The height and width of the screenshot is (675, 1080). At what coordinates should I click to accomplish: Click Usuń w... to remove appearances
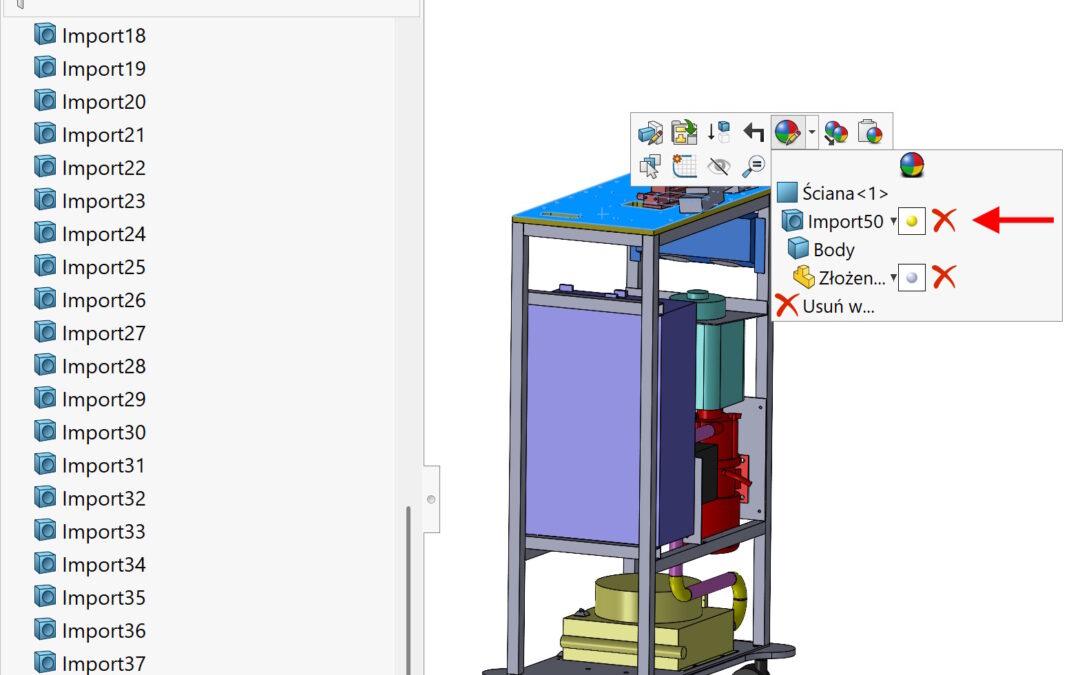pyautogui.click(x=837, y=306)
